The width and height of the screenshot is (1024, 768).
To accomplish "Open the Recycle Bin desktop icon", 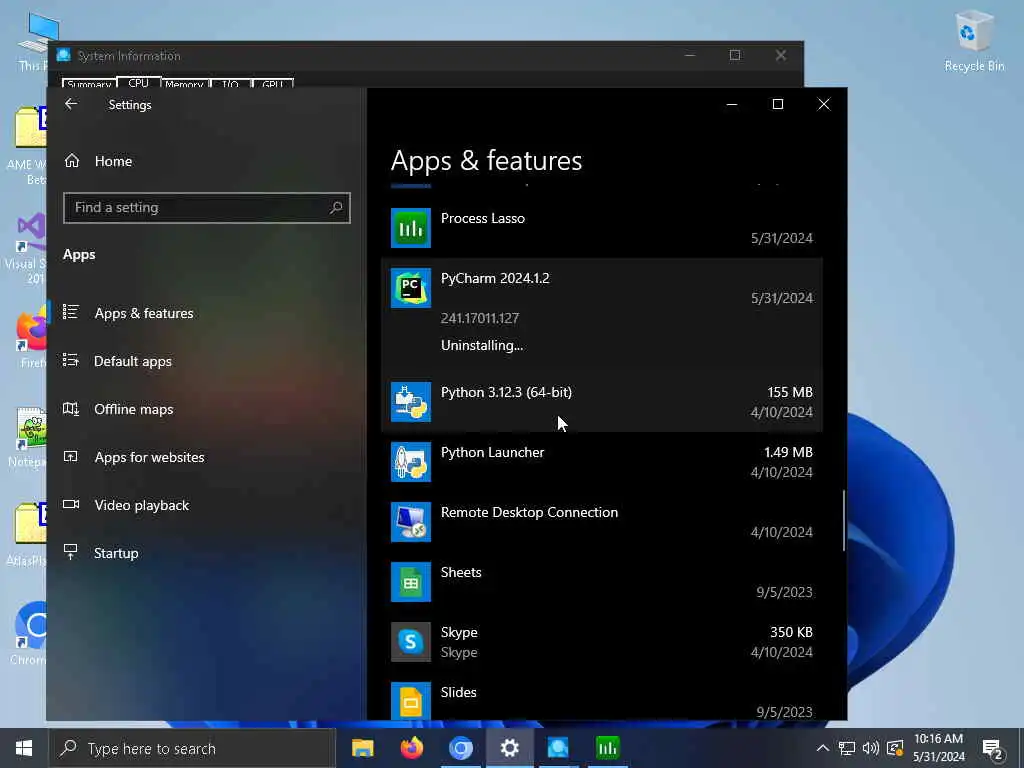I will point(974,40).
